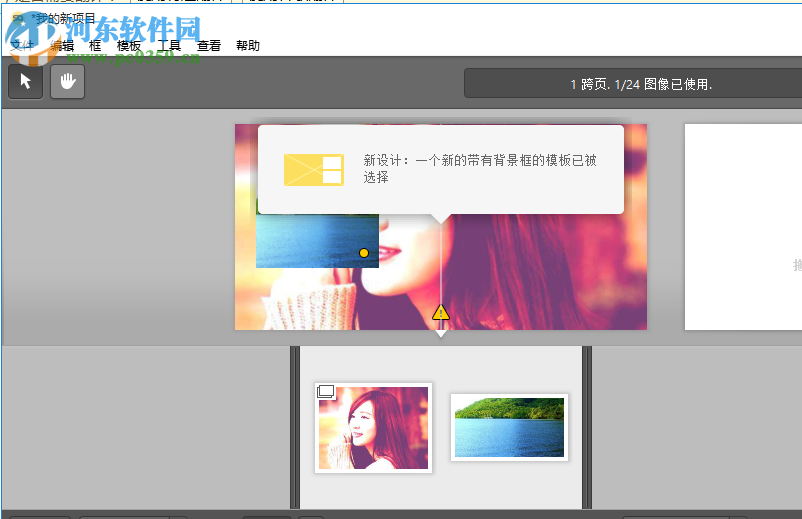The height and width of the screenshot is (519, 802).
Task: Open the 文件 menu
Action: pyautogui.click(x=22, y=46)
